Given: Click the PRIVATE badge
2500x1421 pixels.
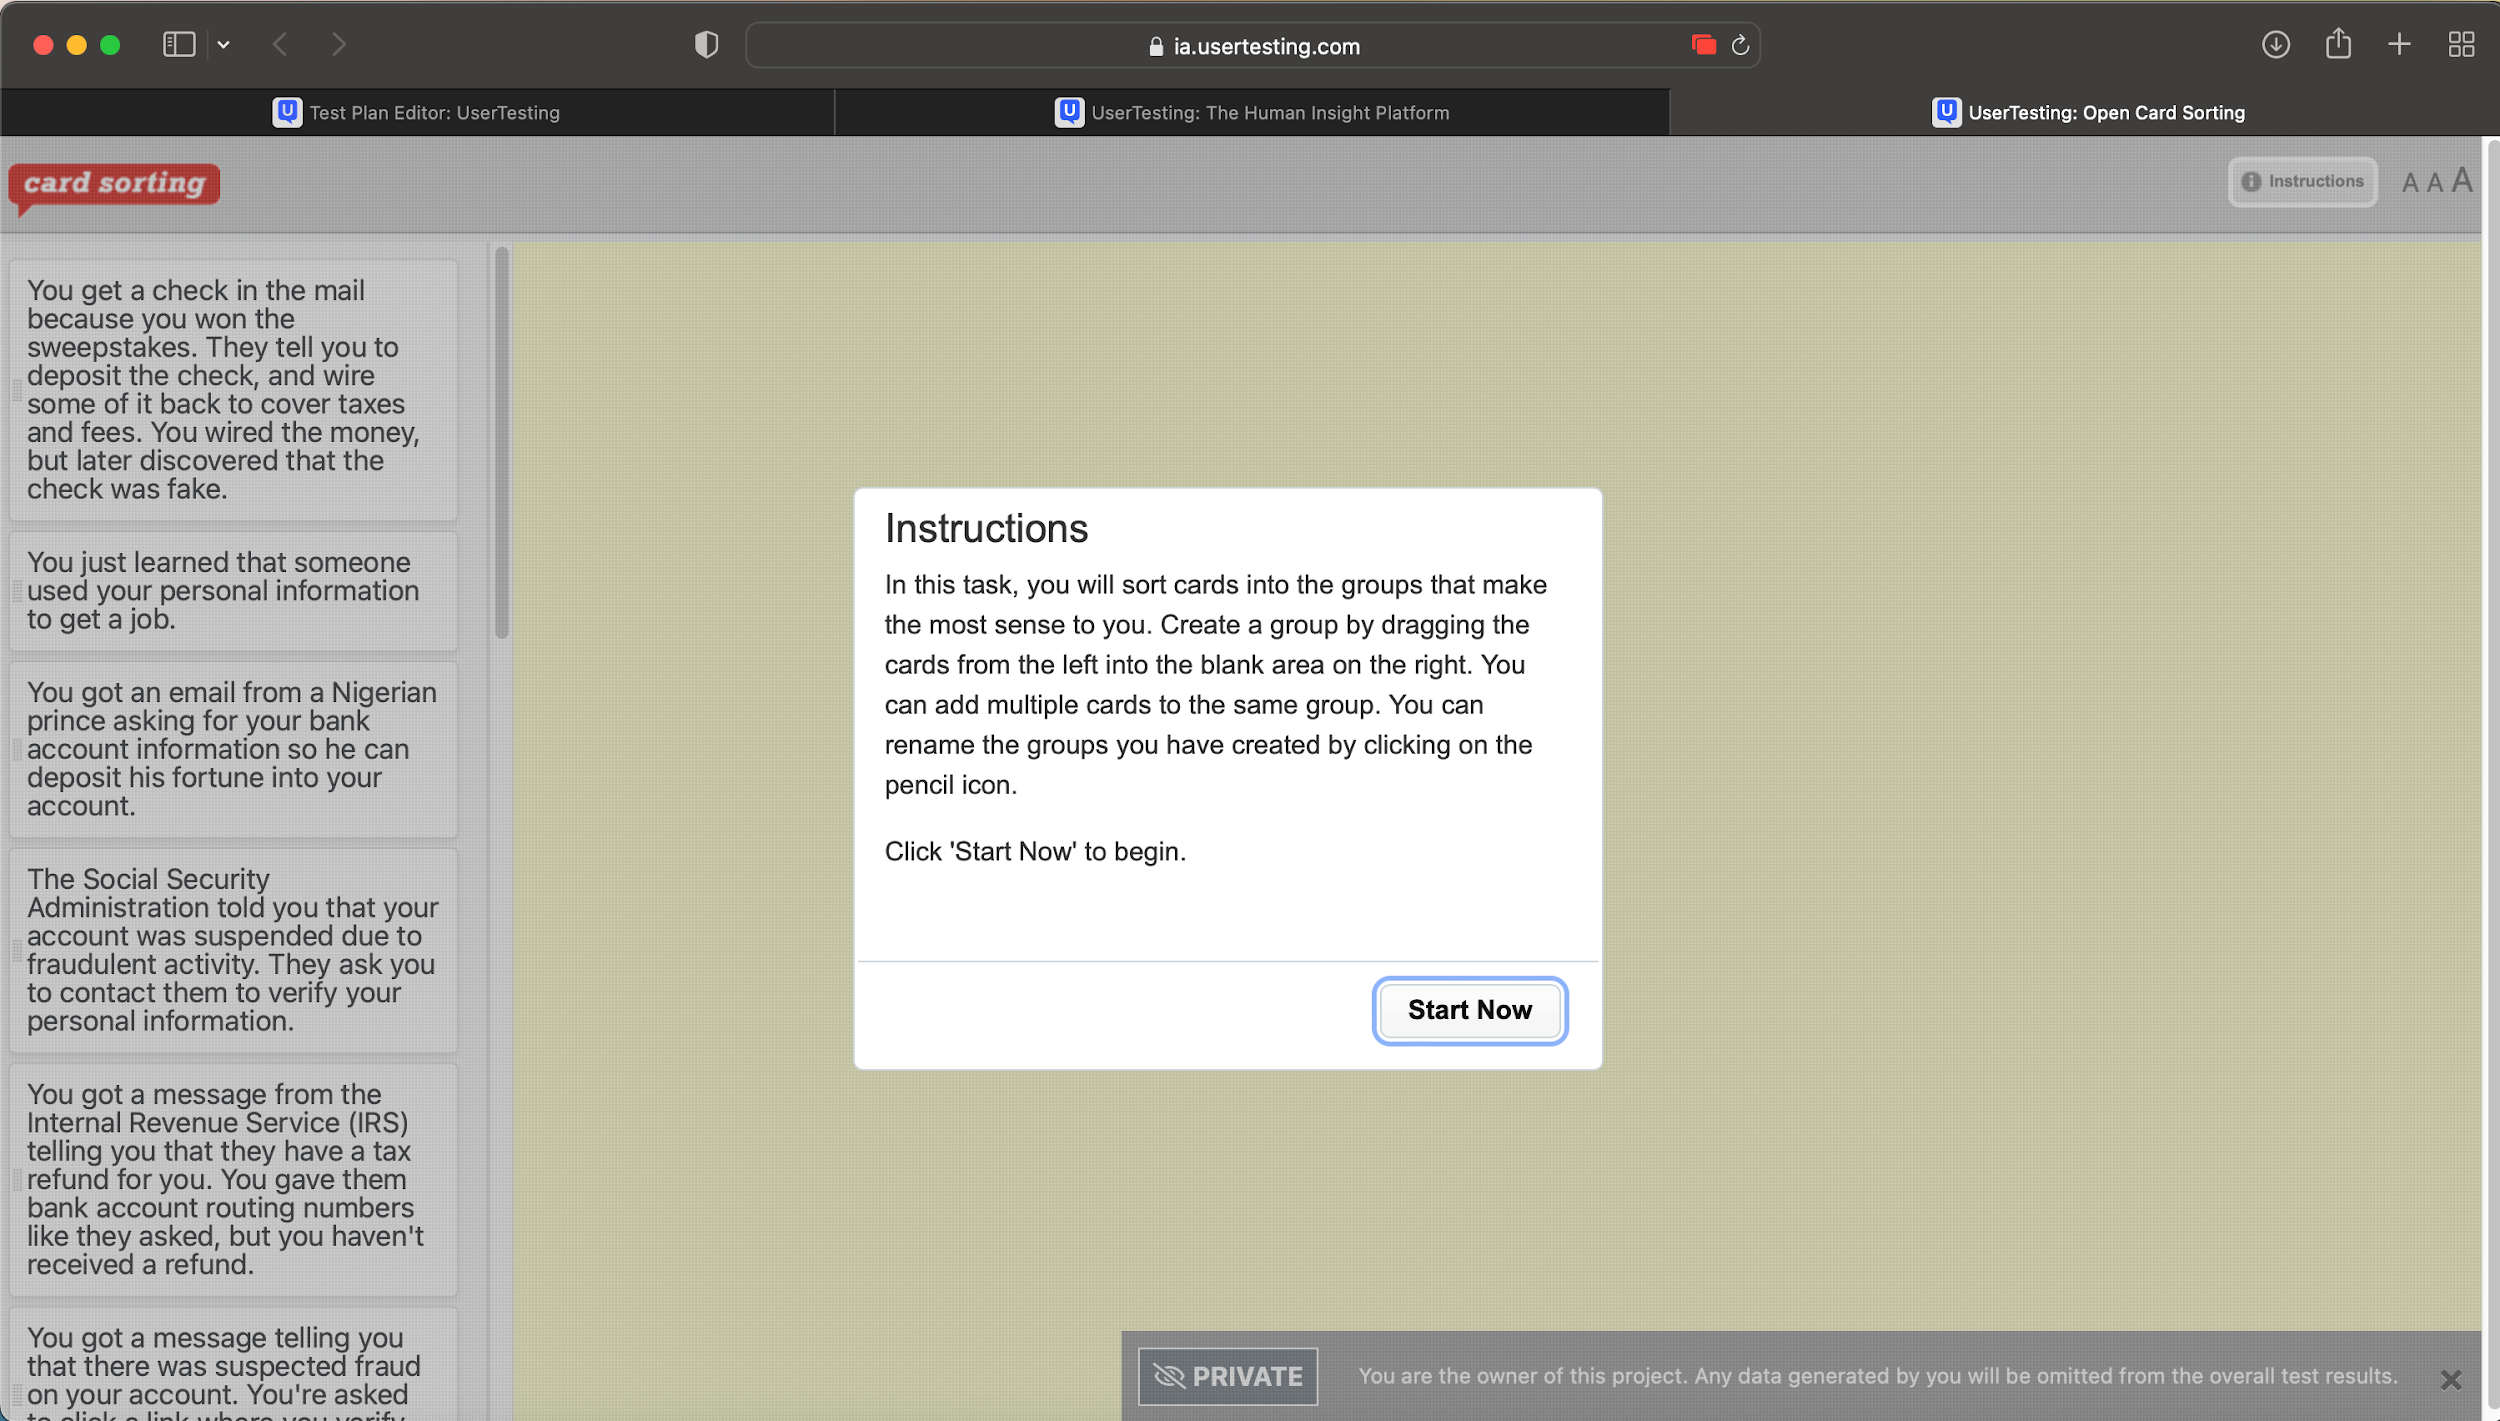Looking at the screenshot, I should [x=1227, y=1376].
